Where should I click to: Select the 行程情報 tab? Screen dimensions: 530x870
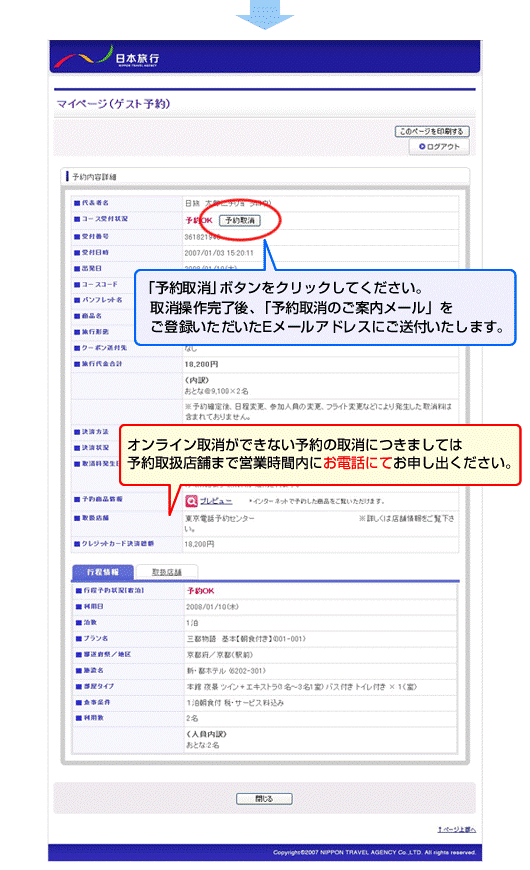click(x=103, y=571)
